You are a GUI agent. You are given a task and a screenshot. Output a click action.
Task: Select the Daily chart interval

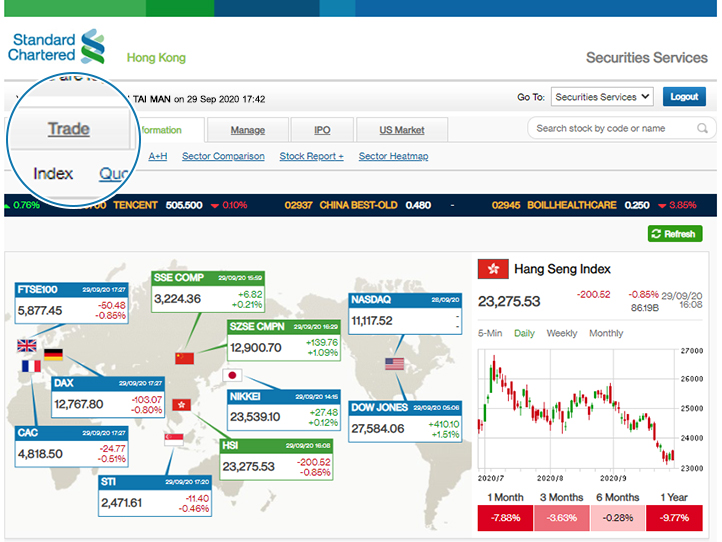click(524, 333)
